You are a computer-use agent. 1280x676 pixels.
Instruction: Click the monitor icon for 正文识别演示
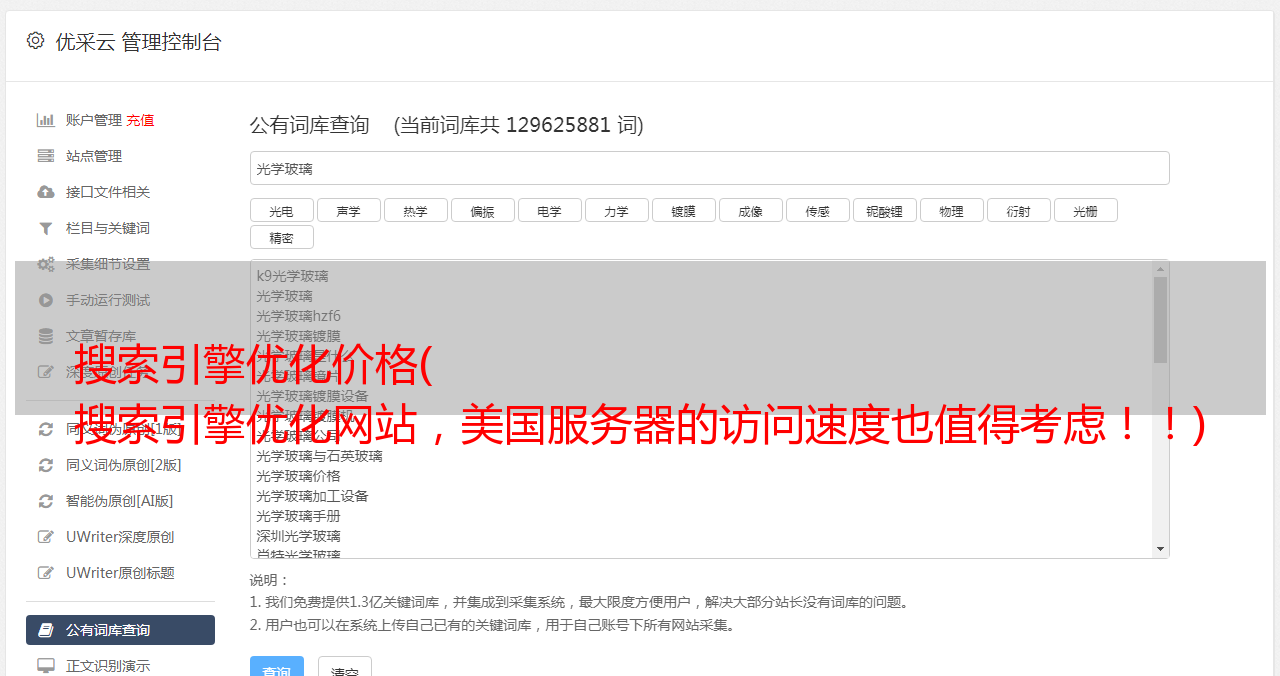[x=46, y=666]
